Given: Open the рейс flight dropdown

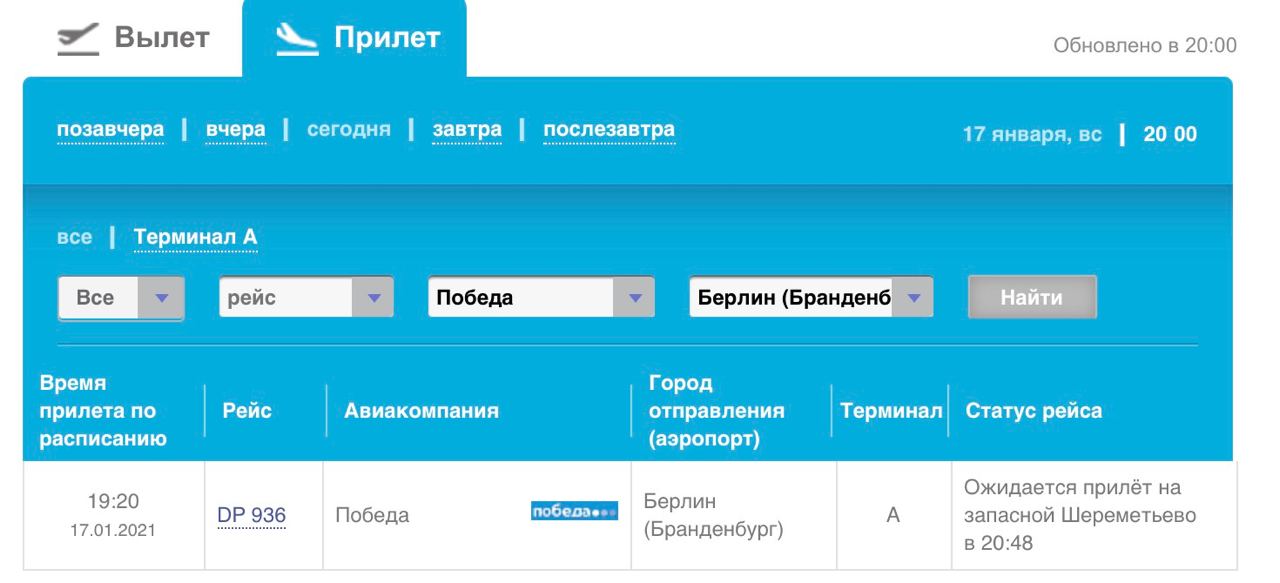Looking at the screenshot, I should (x=306, y=298).
